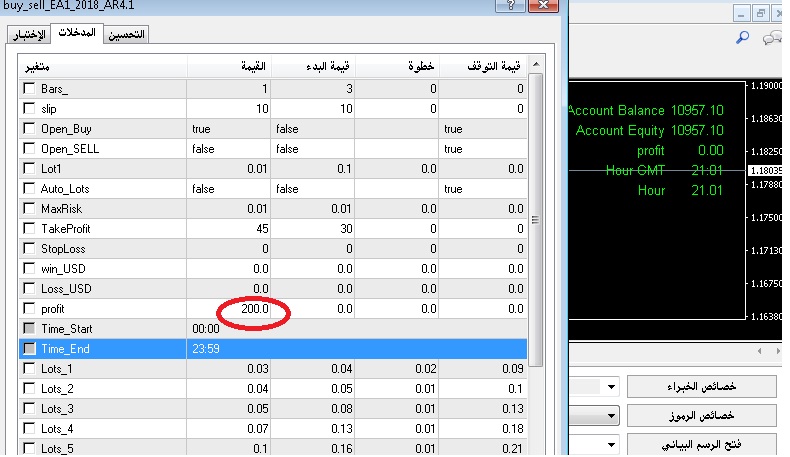
Task: Enable the TakeProfit optimization checkbox
Action: click(x=29, y=228)
